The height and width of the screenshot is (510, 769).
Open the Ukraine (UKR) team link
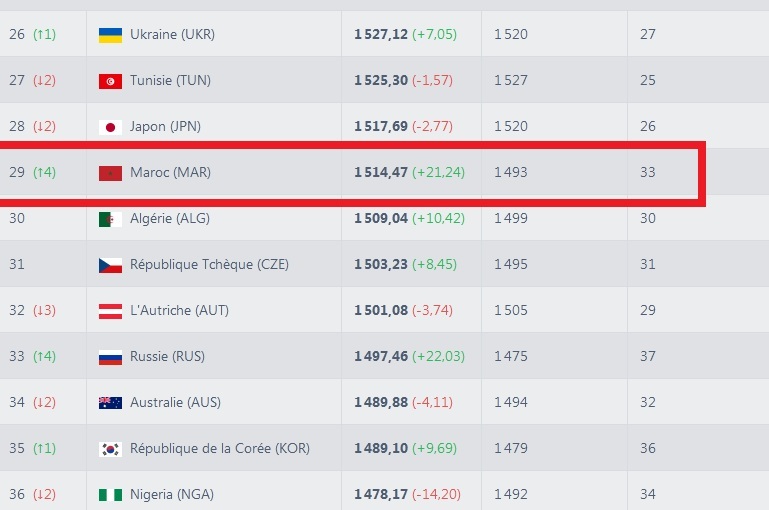(x=172, y=35)
